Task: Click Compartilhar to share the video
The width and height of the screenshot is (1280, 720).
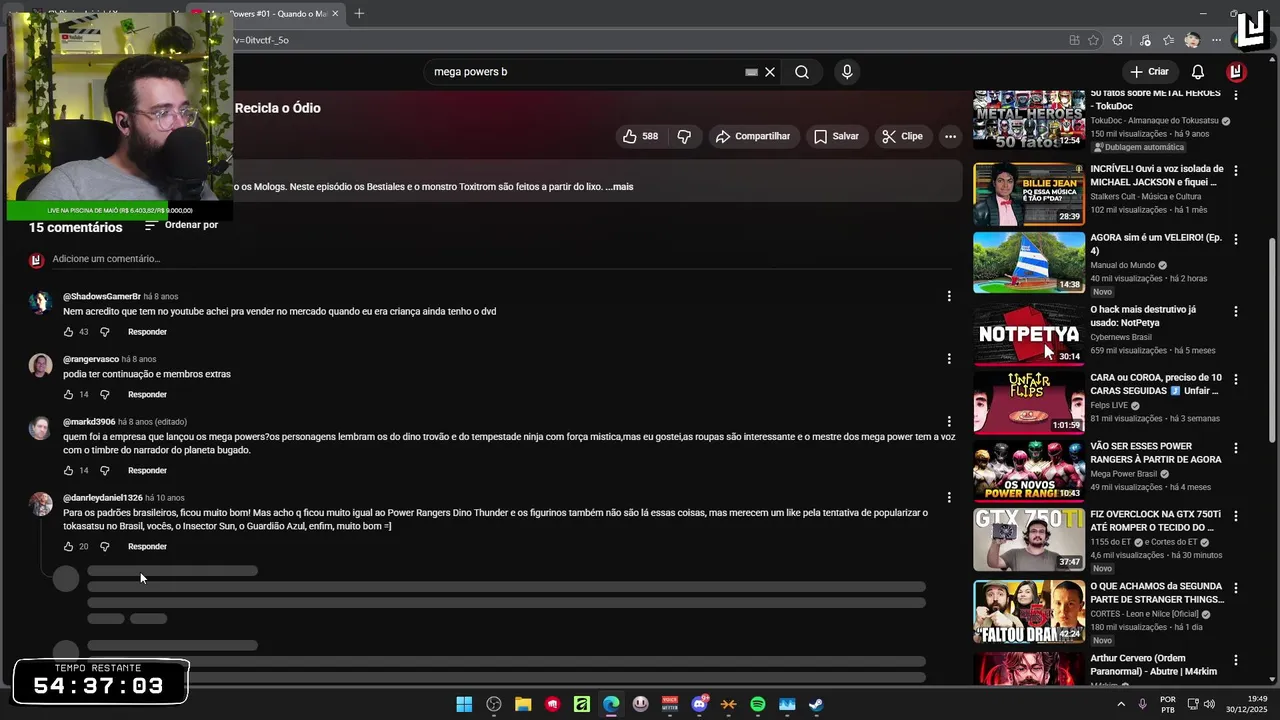Action: click(754, 136)
